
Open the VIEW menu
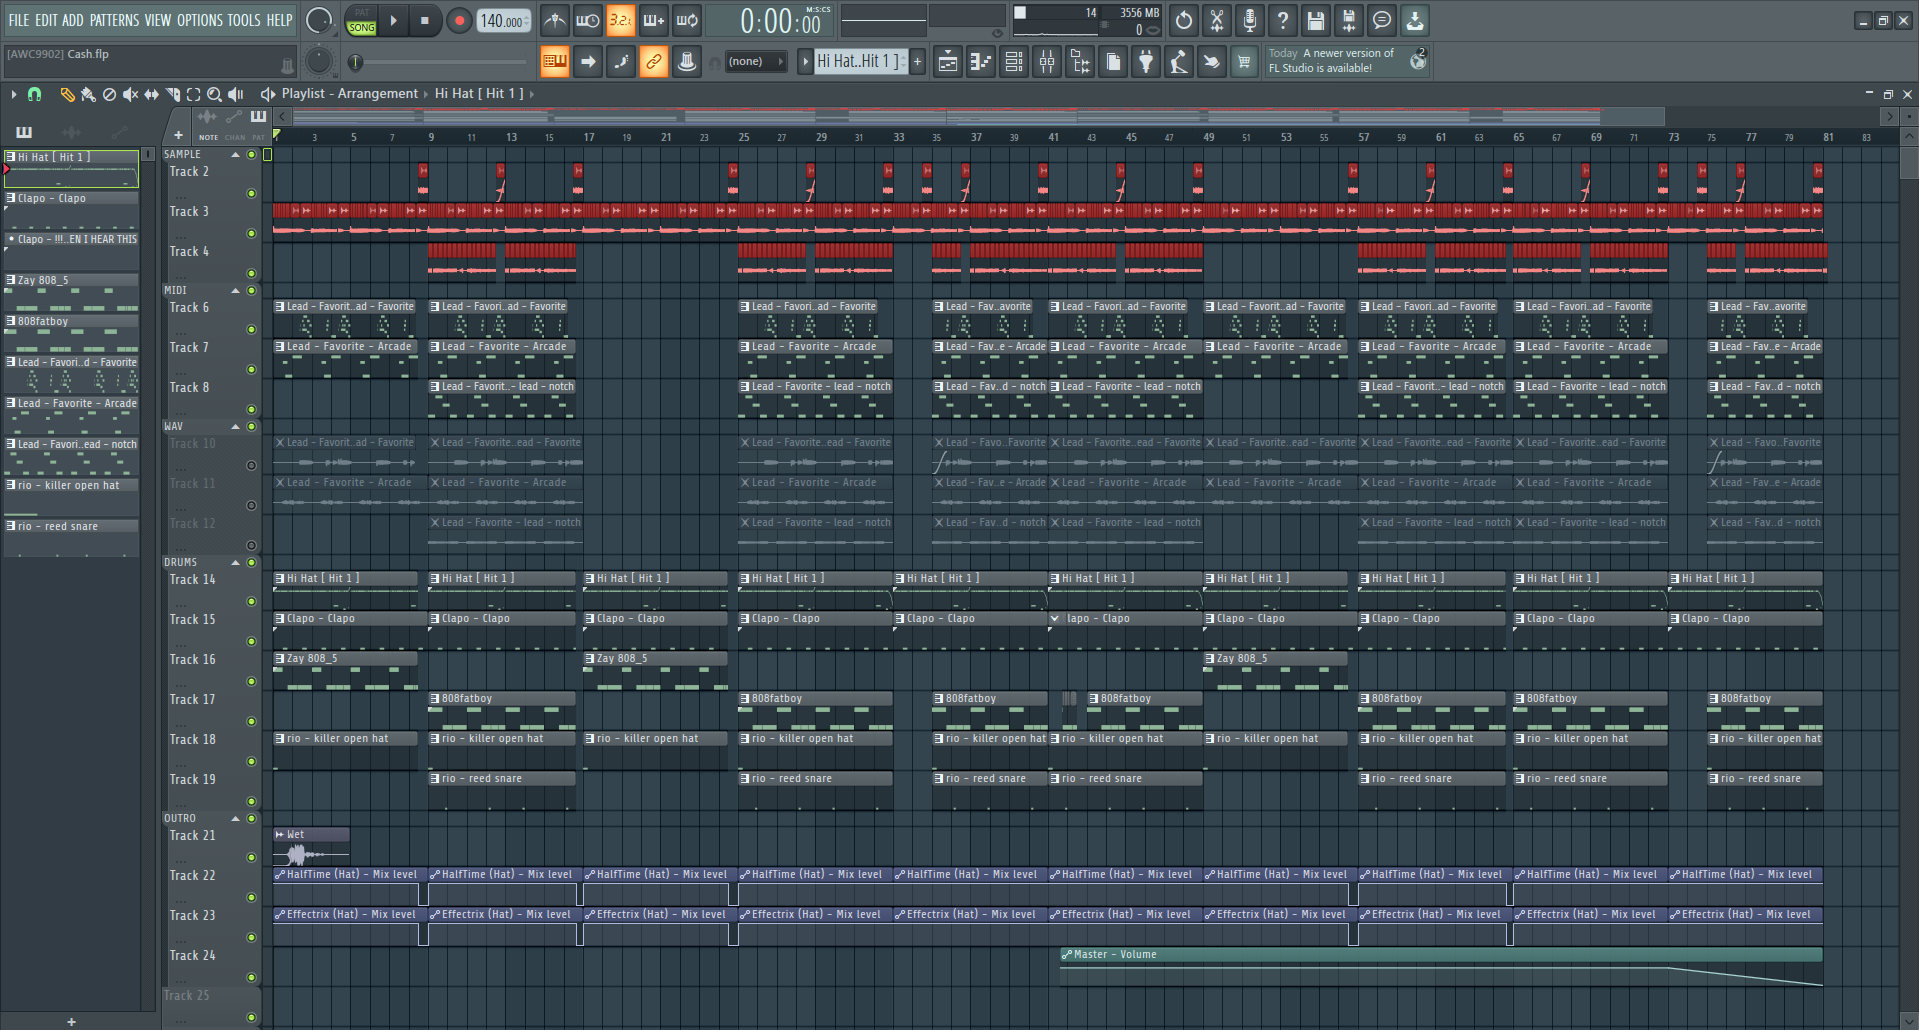pos(158,20)
